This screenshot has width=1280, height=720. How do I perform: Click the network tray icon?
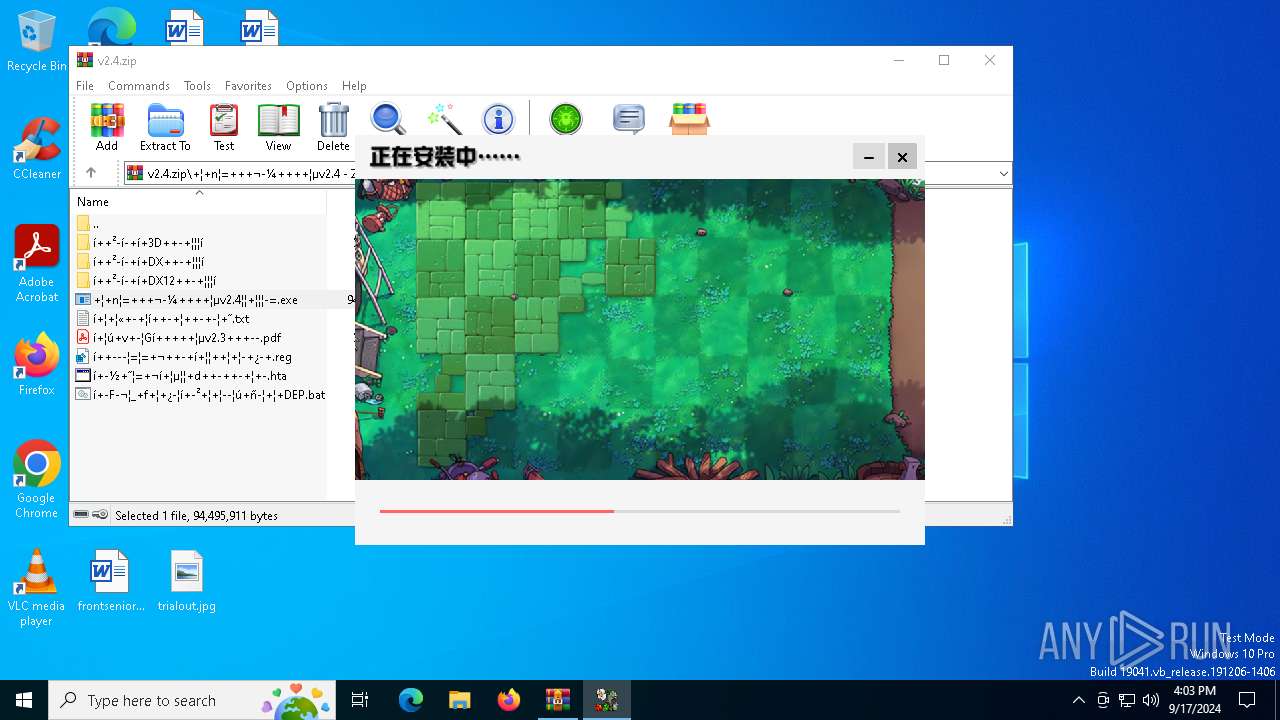tap(1126, 700)
